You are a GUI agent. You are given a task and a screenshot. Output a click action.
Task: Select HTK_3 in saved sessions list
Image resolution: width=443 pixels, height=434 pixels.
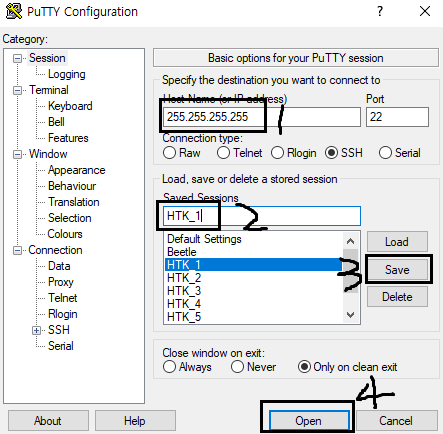tap(253, 291)
